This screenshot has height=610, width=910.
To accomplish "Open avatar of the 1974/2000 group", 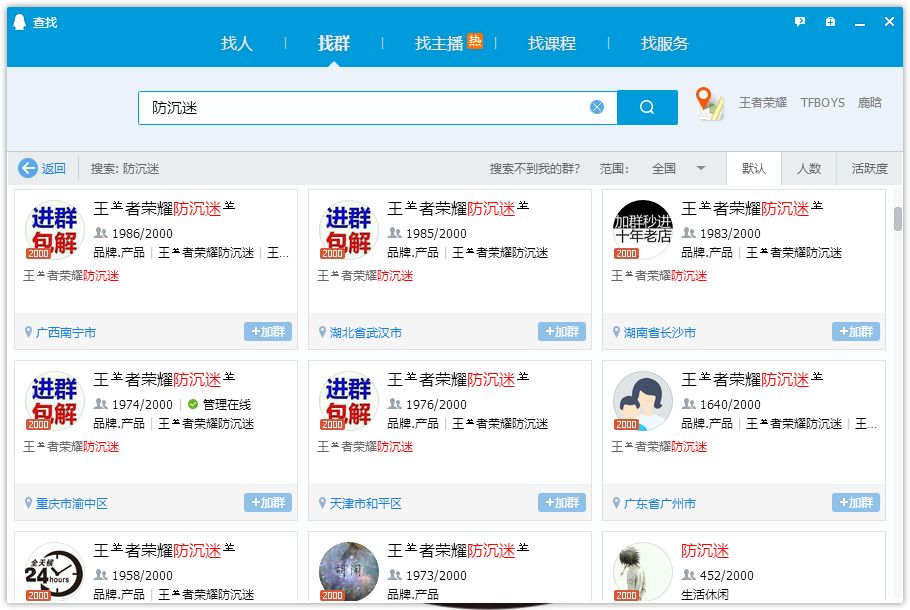I will [55, 401].
